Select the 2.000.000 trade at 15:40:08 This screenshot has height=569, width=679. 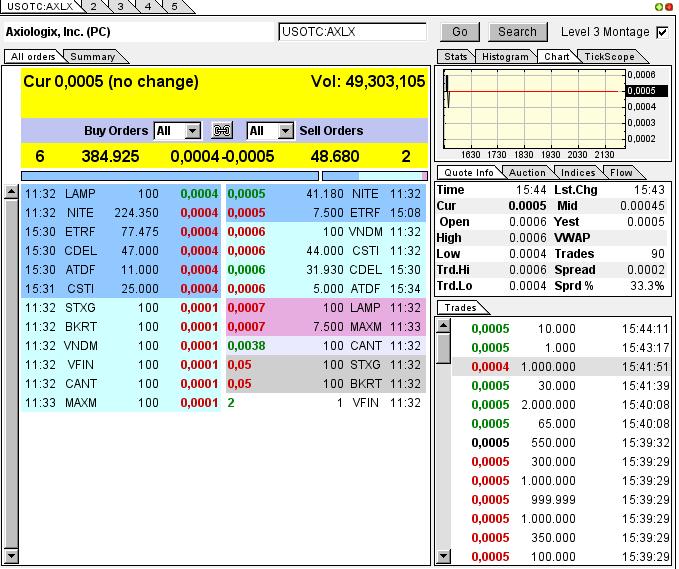coord(562,404)
